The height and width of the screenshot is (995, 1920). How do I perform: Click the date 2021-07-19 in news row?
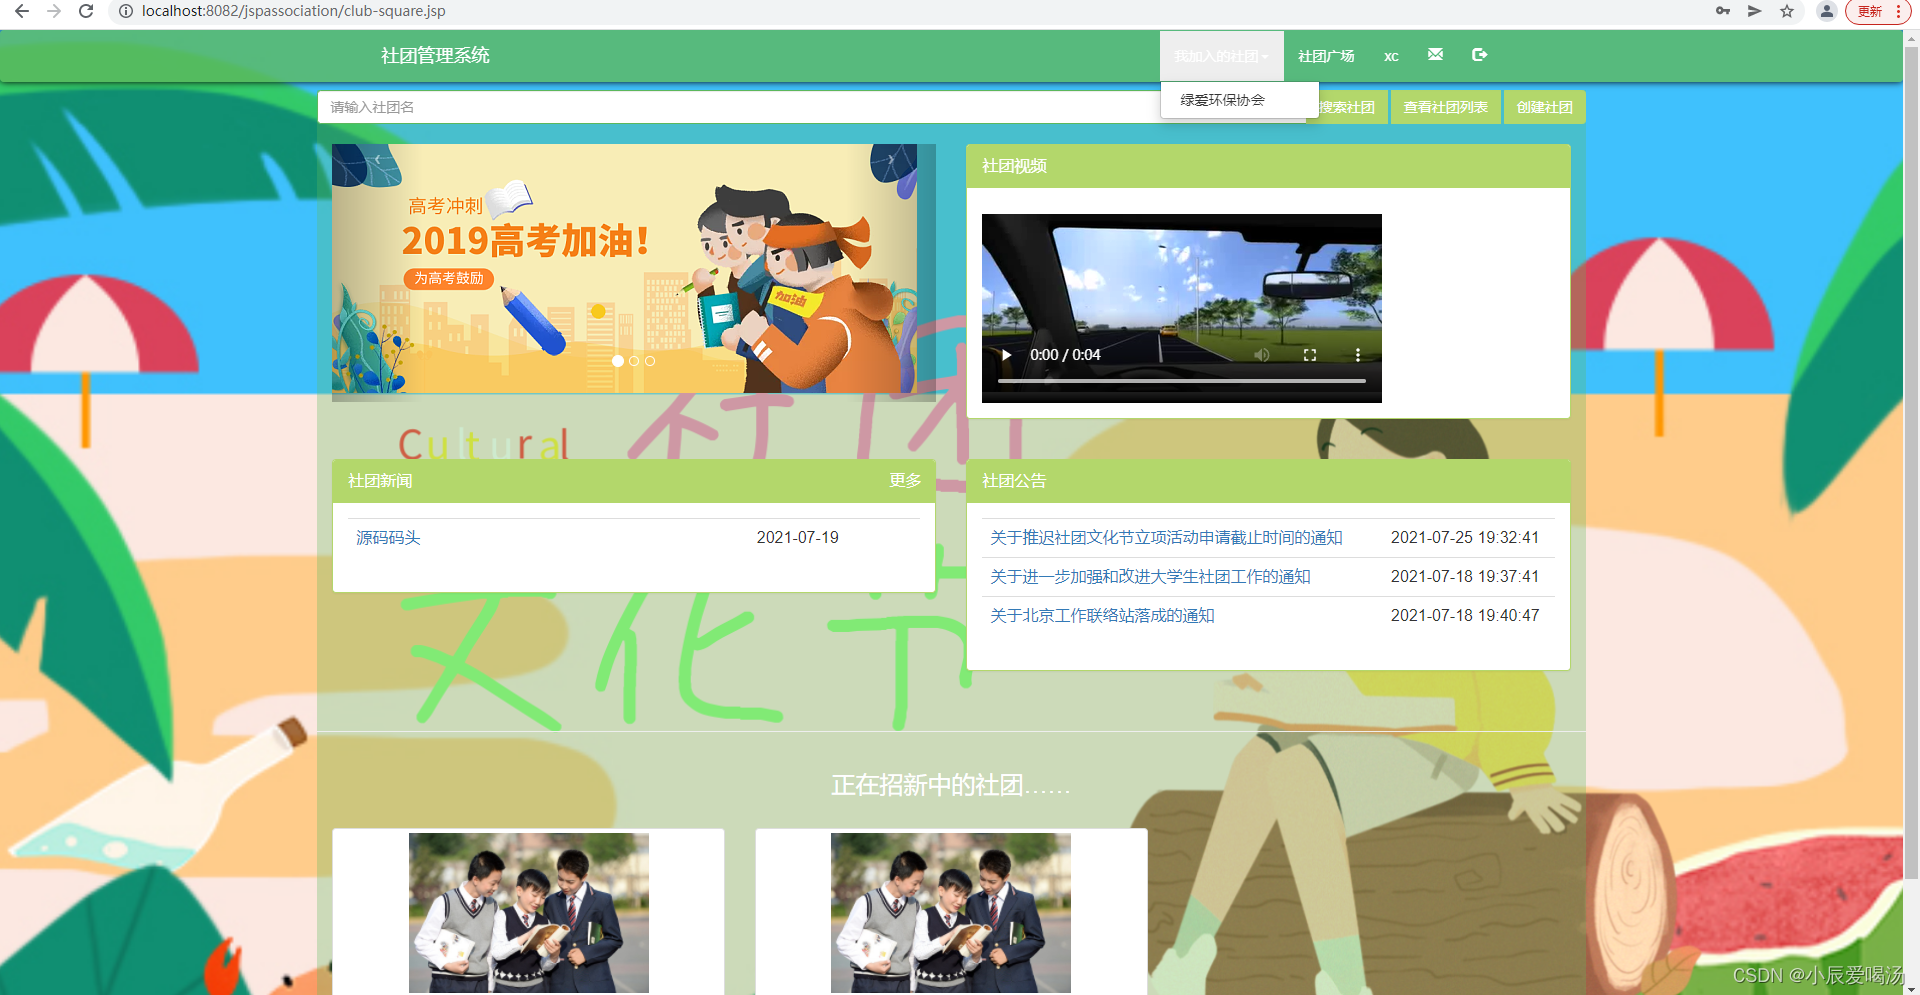click(x=797, y=538)
